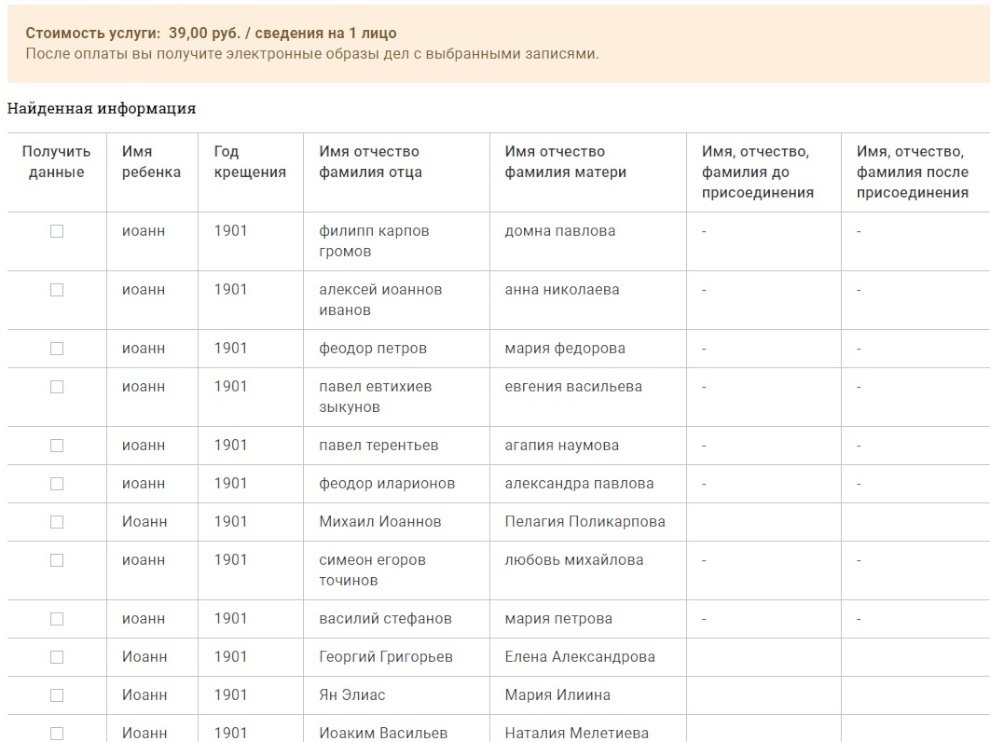Screen dimensions: 990x742
Task: Check the box for the Ян Элиас record
Action: tap(57, 695)
